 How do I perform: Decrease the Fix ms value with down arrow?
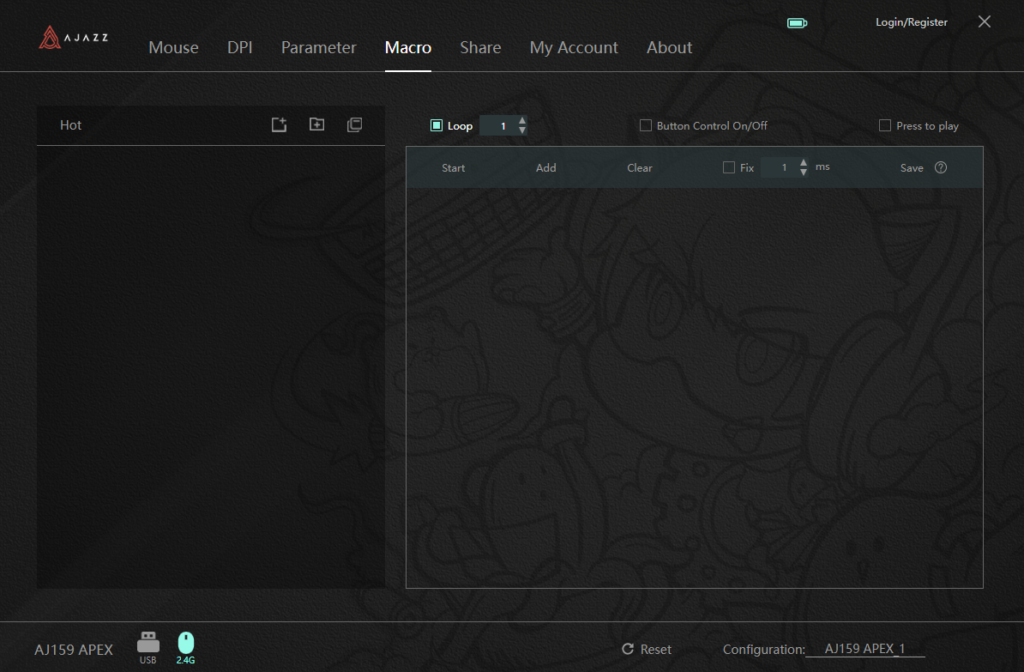pos(804,173)
